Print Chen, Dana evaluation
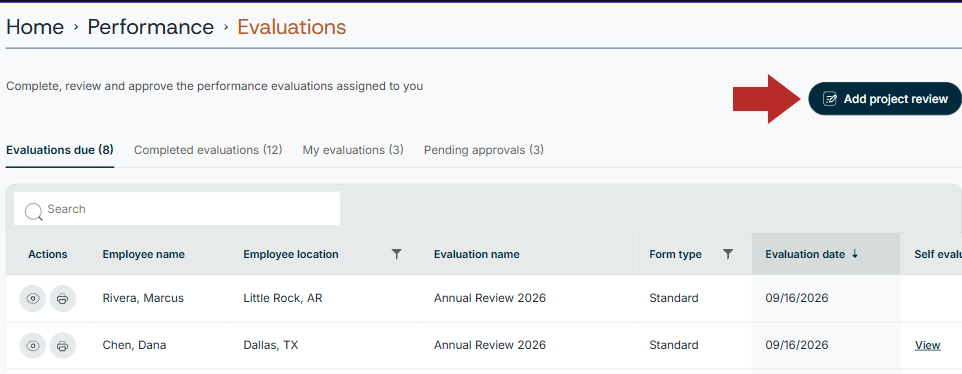Screen dimensions: 962x374 (63, 346)
